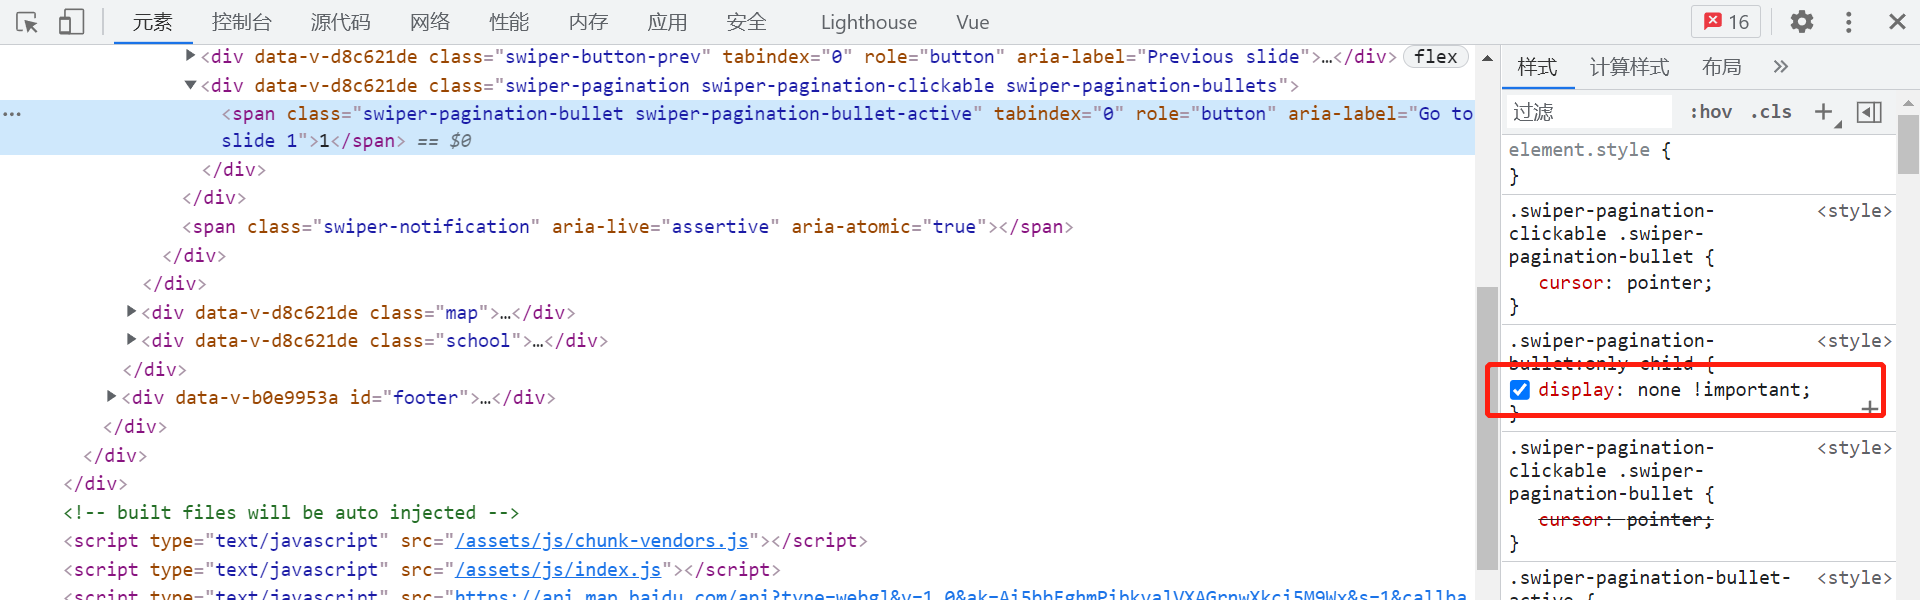This screenshot has height=600, width=1920.
Task: Activate the inspect element picker icon
Action: click(x=27, y=22)
